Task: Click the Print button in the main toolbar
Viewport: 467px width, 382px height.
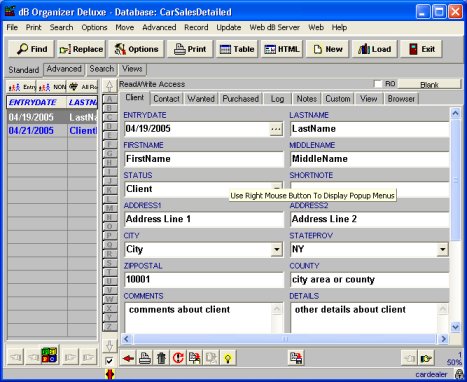Action: point(190,49)
